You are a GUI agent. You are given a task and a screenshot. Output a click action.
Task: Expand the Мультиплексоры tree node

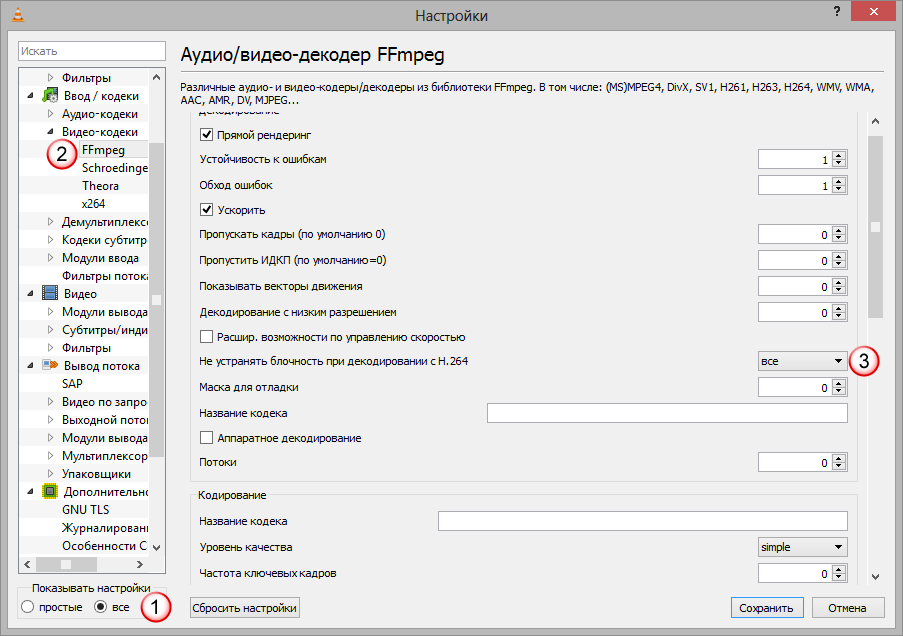coord(50,455)
